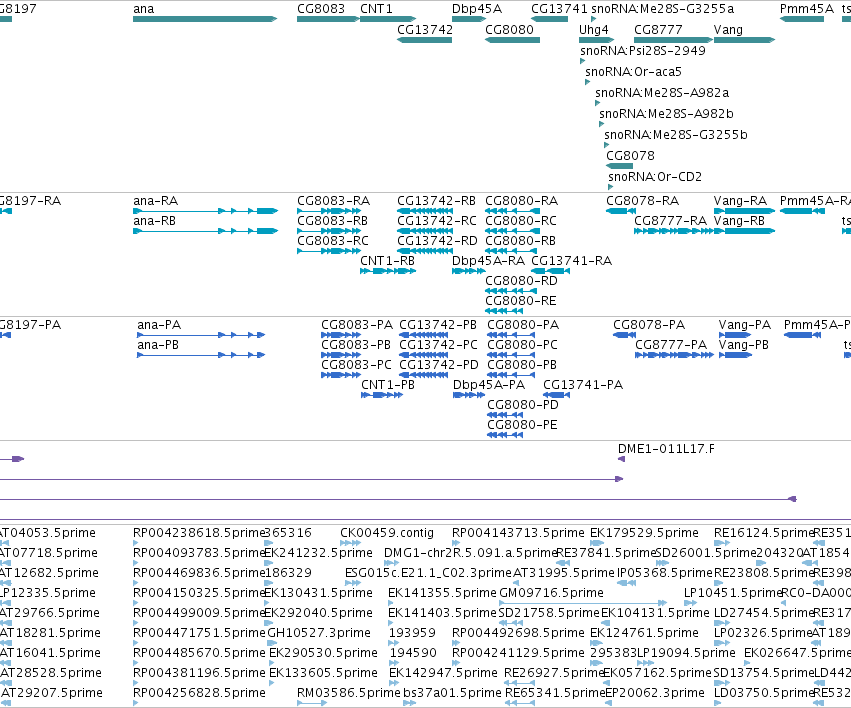Select the CG8080 gene label

(509, 30)
